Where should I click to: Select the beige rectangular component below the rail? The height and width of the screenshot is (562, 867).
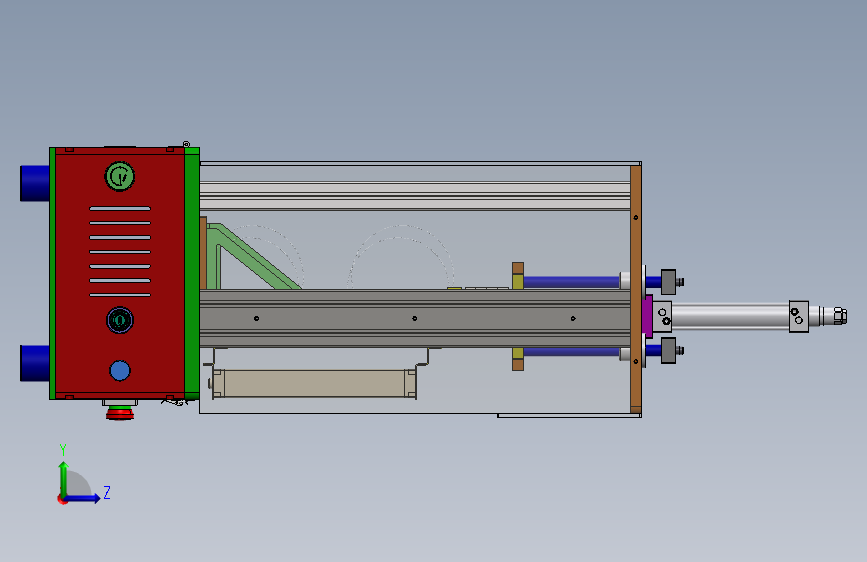pos(314,383)
